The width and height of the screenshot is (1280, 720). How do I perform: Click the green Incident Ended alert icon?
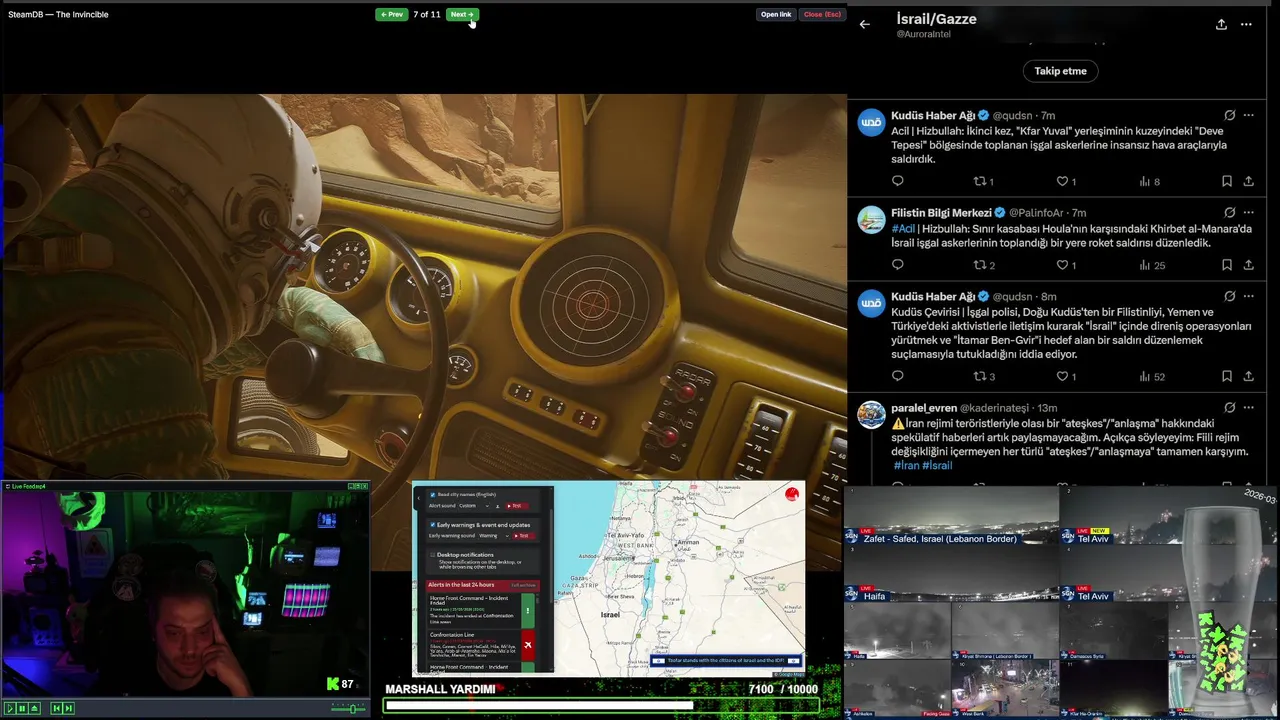pyautogui.click(x=528, y=611)
